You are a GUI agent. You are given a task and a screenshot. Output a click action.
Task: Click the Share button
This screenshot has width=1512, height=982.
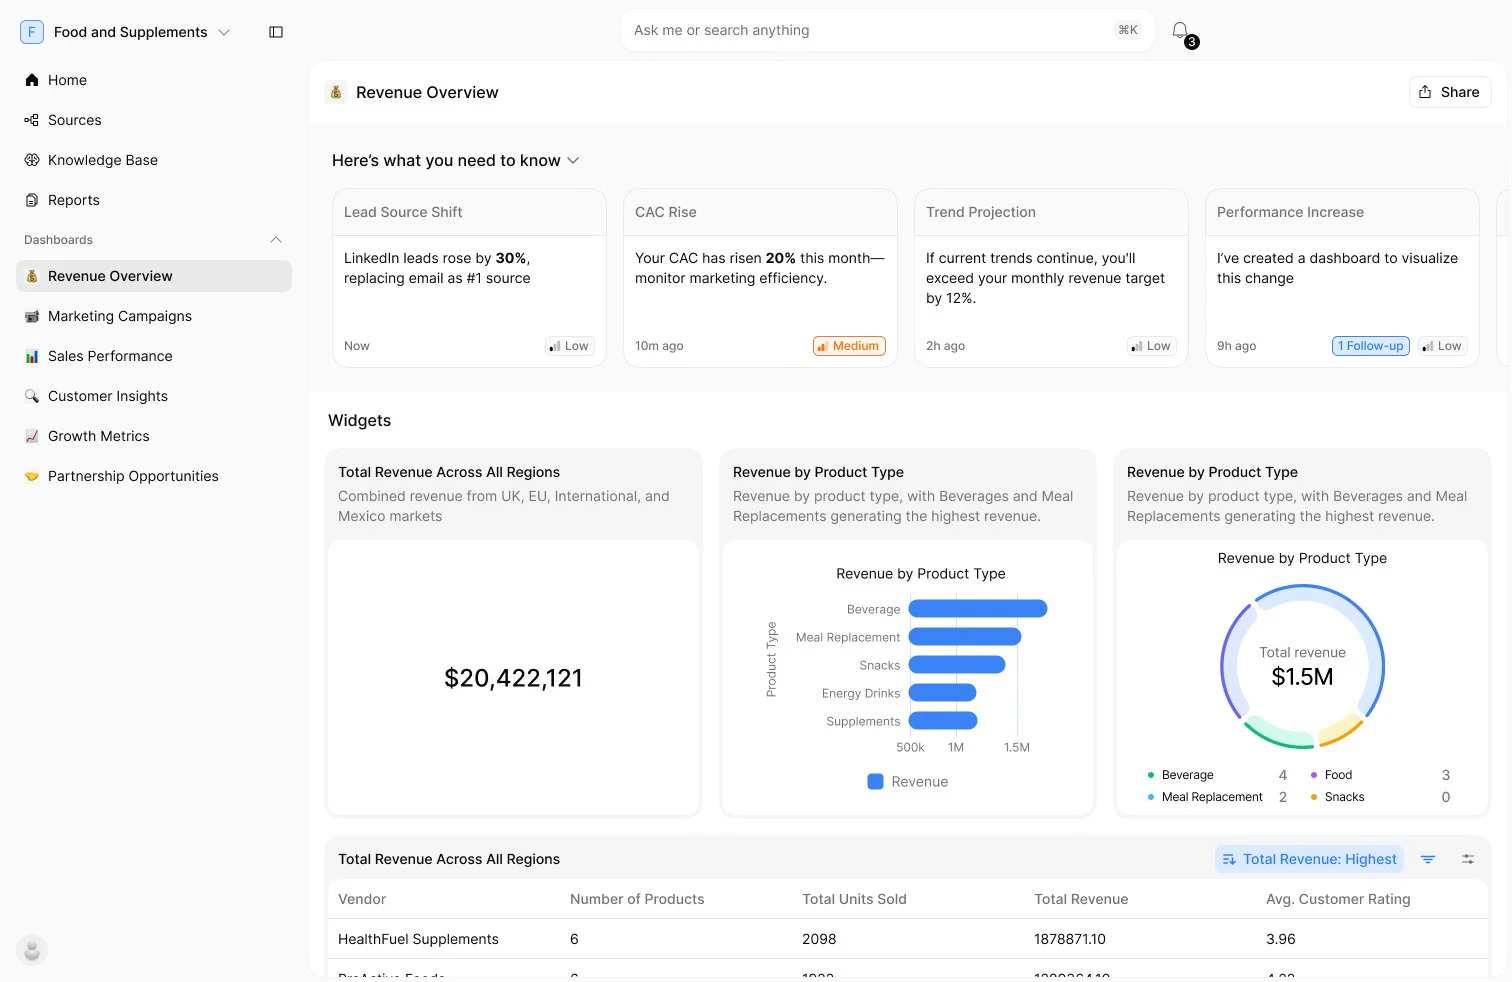tap(1450, 92)
